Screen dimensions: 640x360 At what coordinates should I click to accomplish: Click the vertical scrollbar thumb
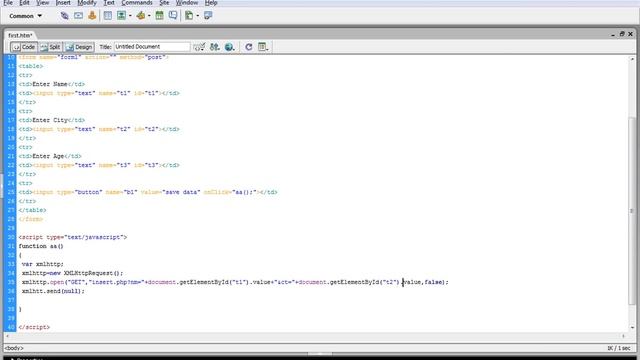[632, 211]
